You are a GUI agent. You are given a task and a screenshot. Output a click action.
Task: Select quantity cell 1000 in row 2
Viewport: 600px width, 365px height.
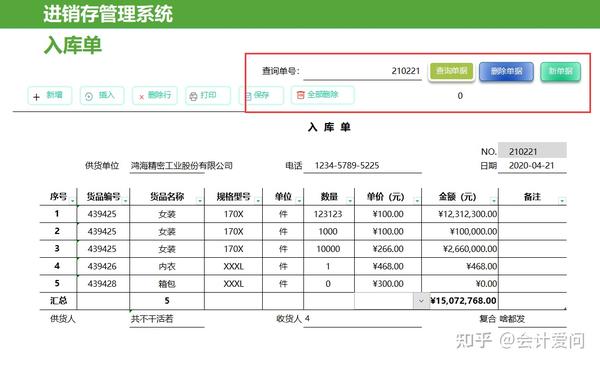(x=328, y=231)
